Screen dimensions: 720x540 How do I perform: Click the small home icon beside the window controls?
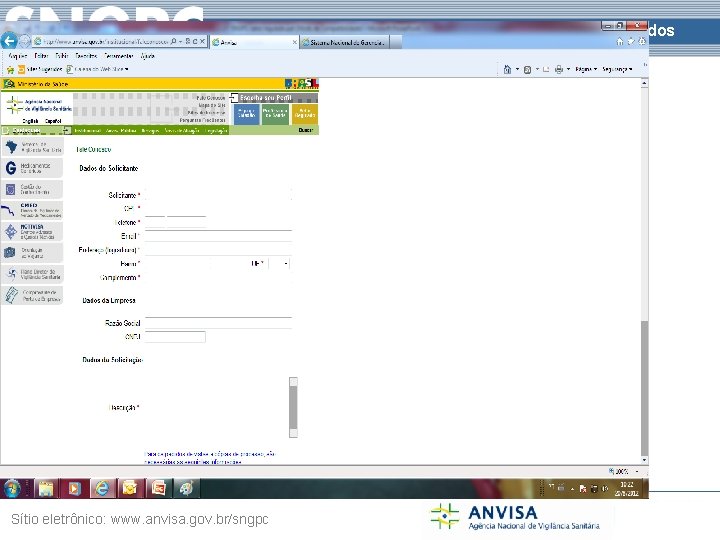click(x=620, y=41)
